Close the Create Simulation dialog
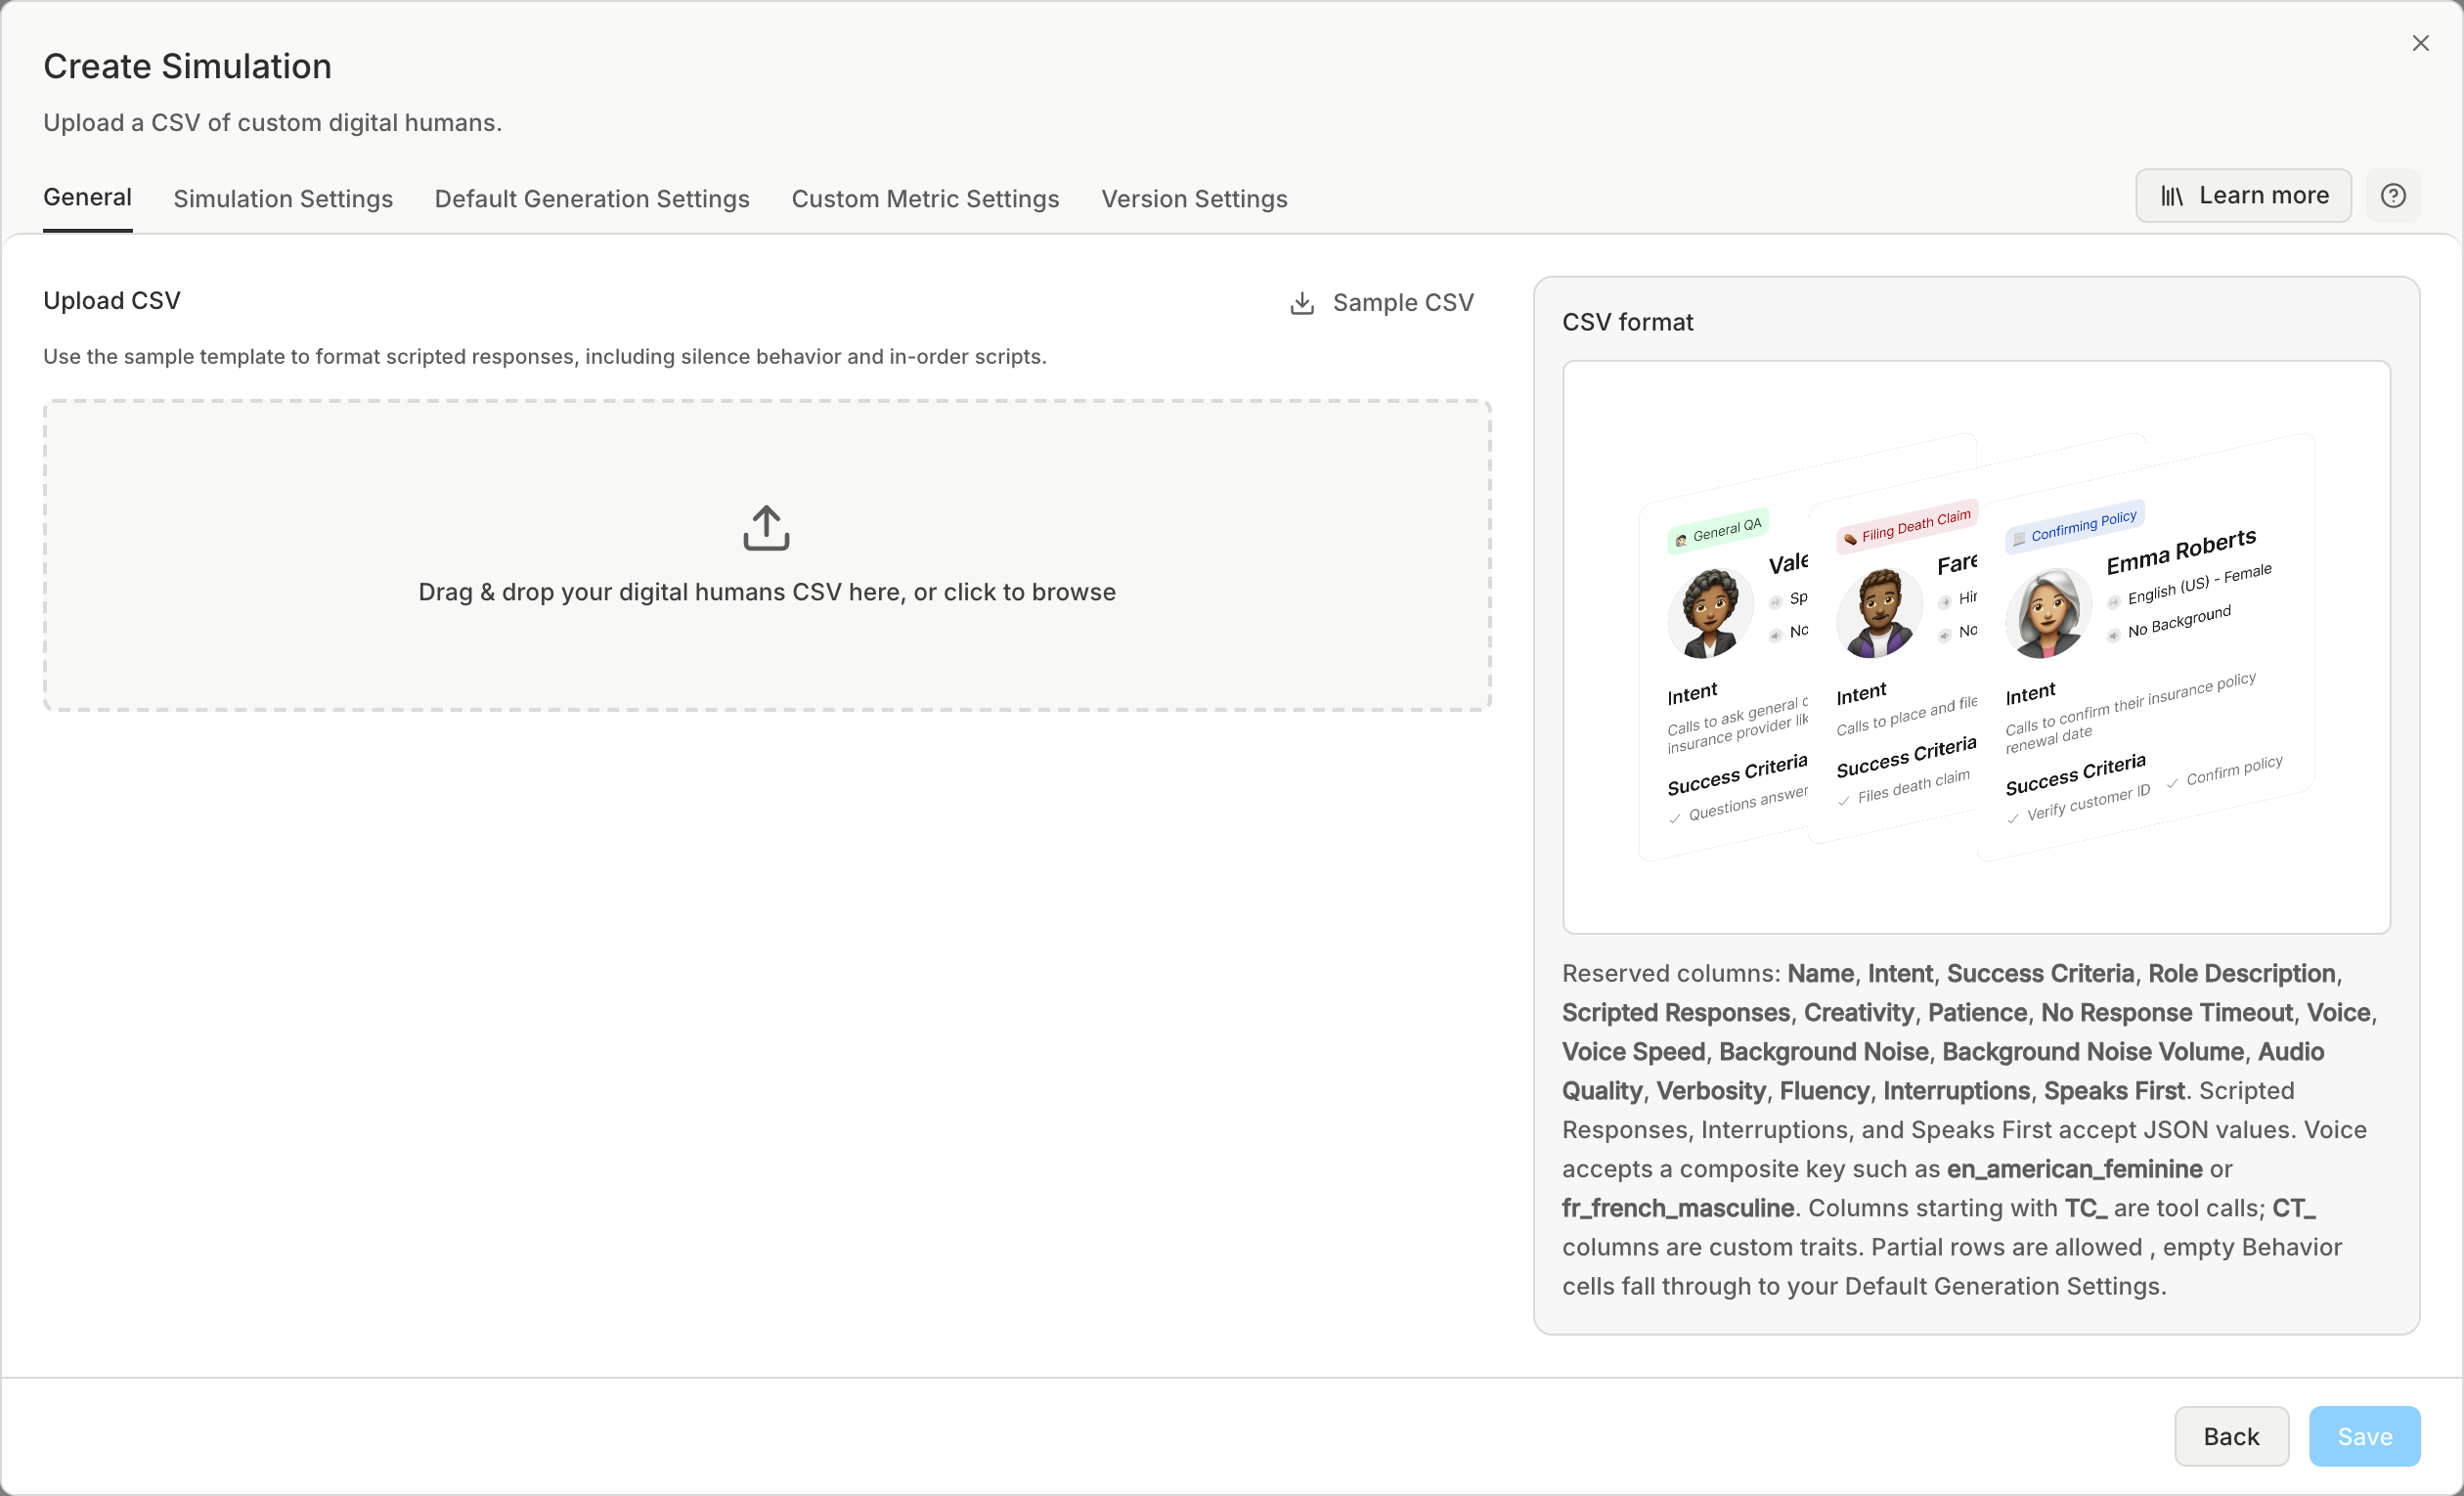 pyautogui.click(x=2420, y=43)
